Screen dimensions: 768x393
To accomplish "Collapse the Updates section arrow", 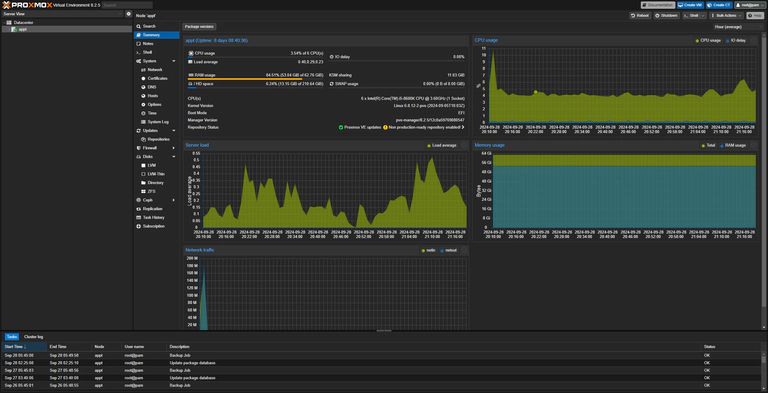I will (x=174, y=131).
